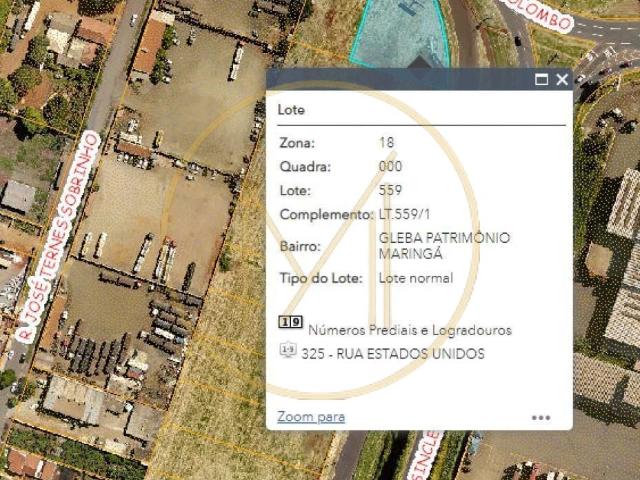Click the Lote popup title

tap(291, 110)
